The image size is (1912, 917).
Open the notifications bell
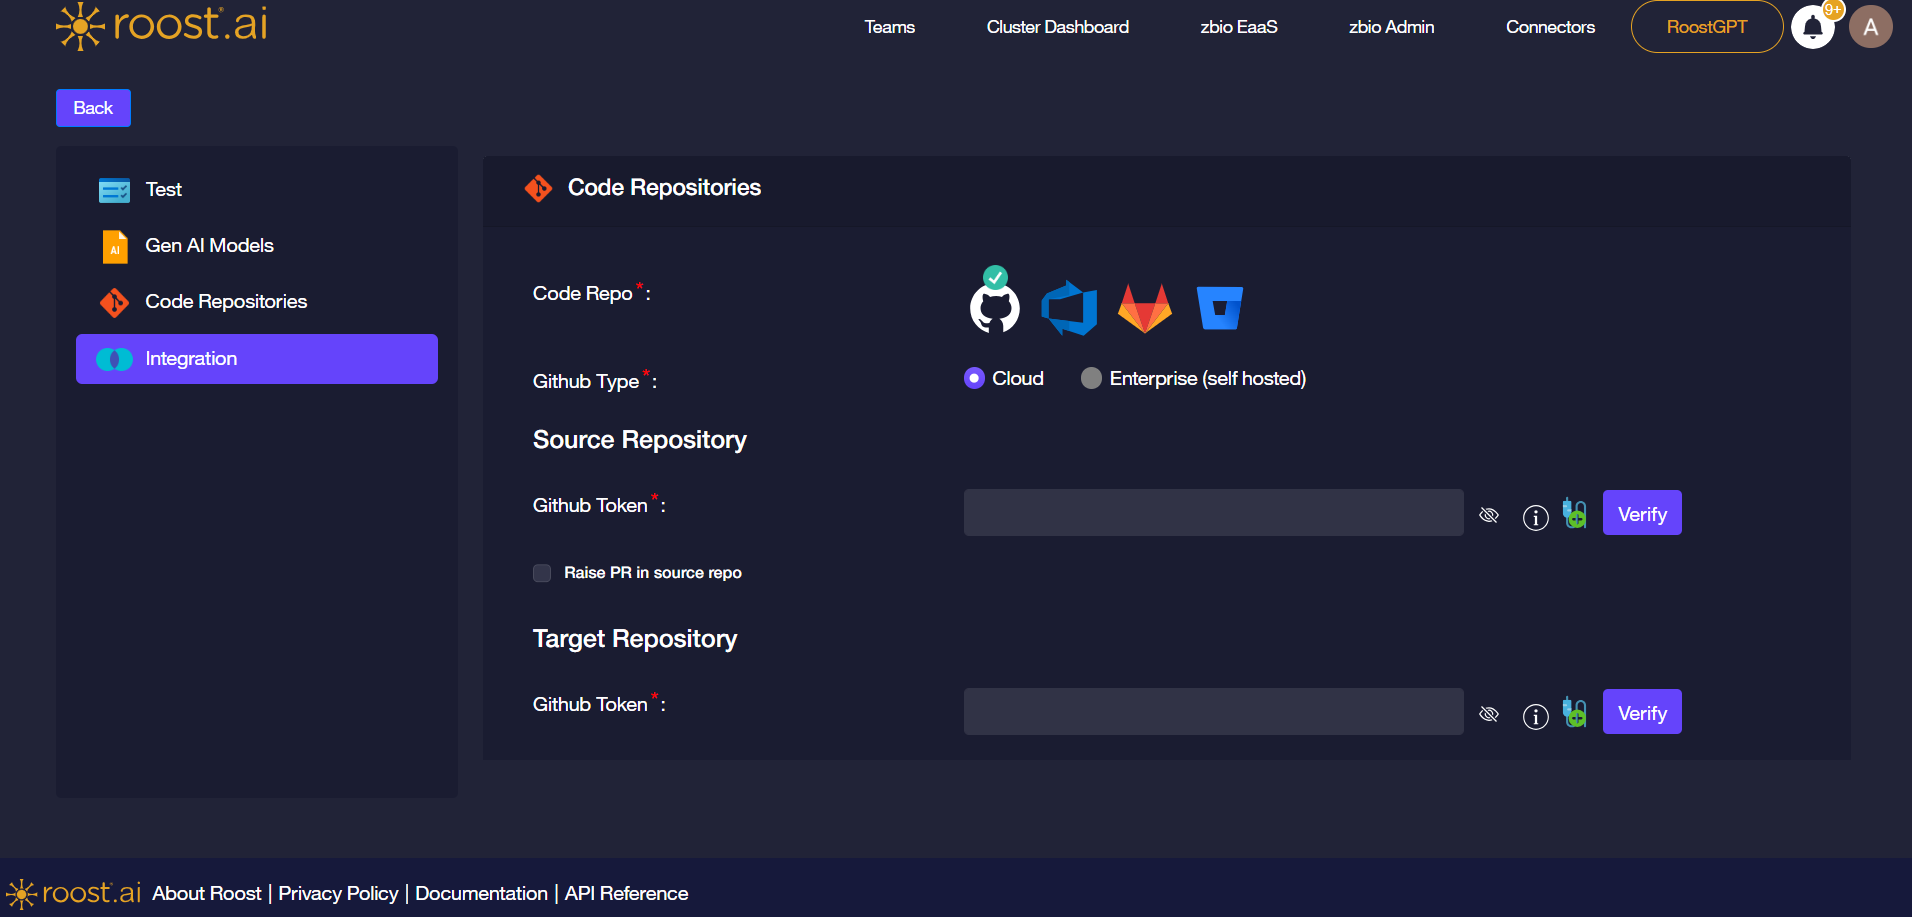(1812, 27)
